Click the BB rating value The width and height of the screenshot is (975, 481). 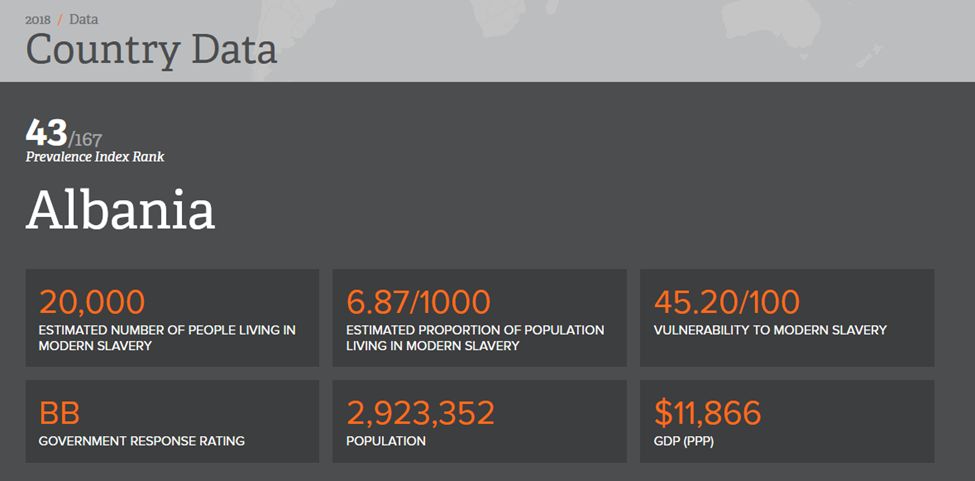click(x=59, y=412)
